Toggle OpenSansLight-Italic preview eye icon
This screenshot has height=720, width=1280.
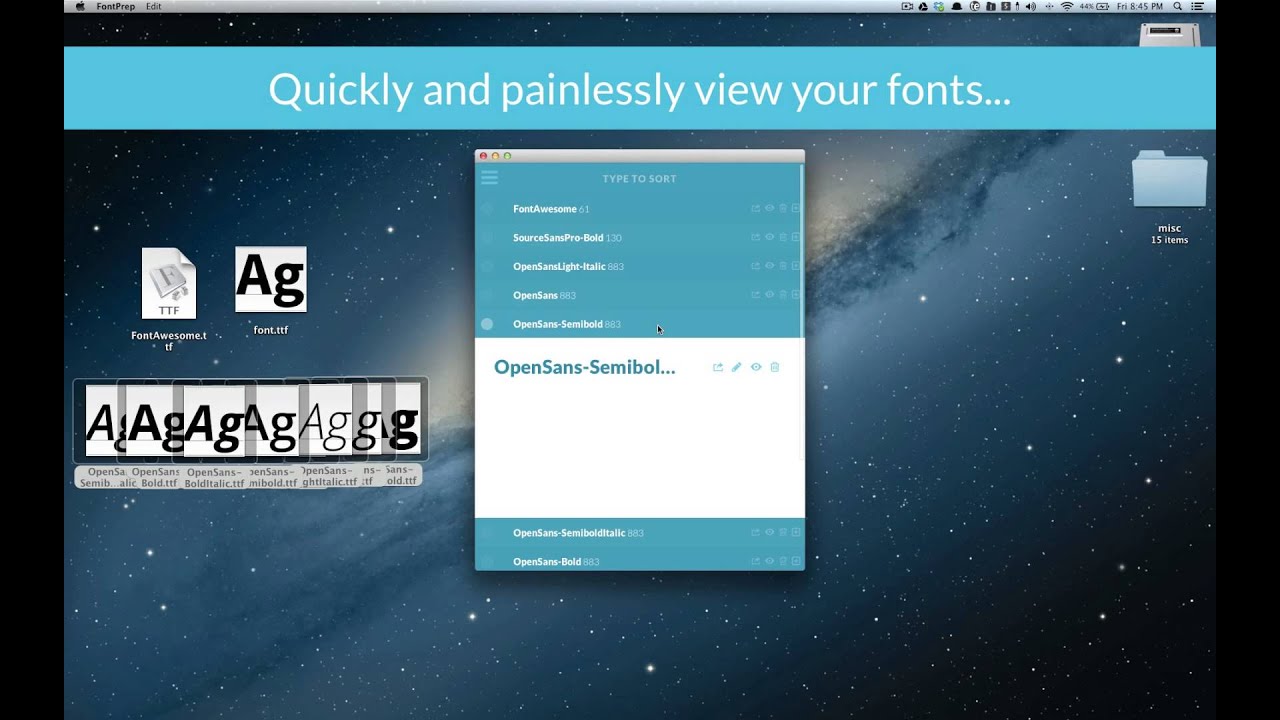pyautogui.click(x=770, y=266)
